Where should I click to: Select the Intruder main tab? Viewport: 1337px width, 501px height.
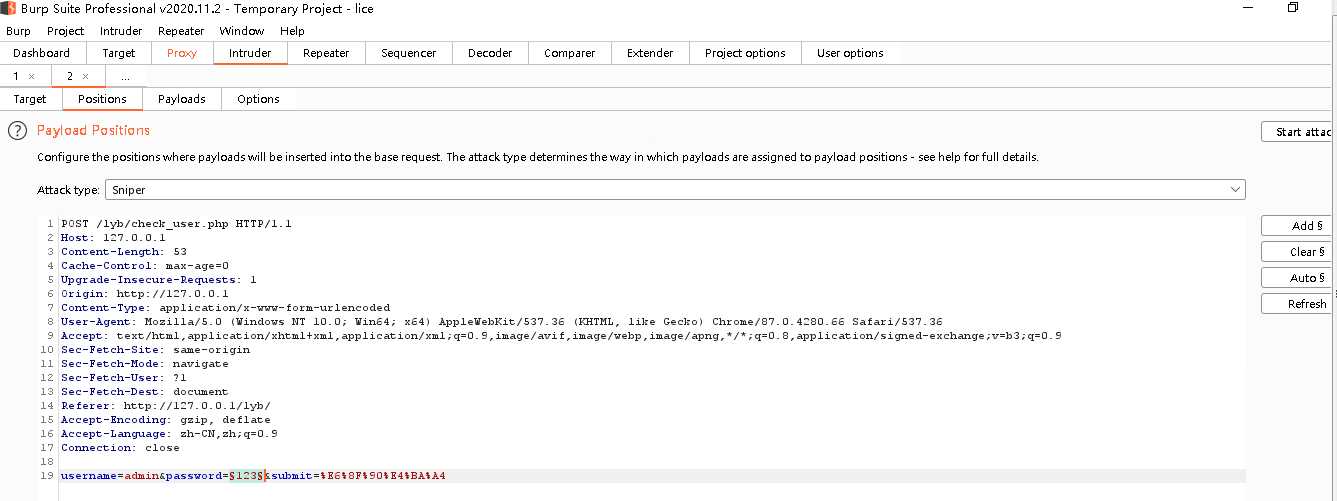250,53
